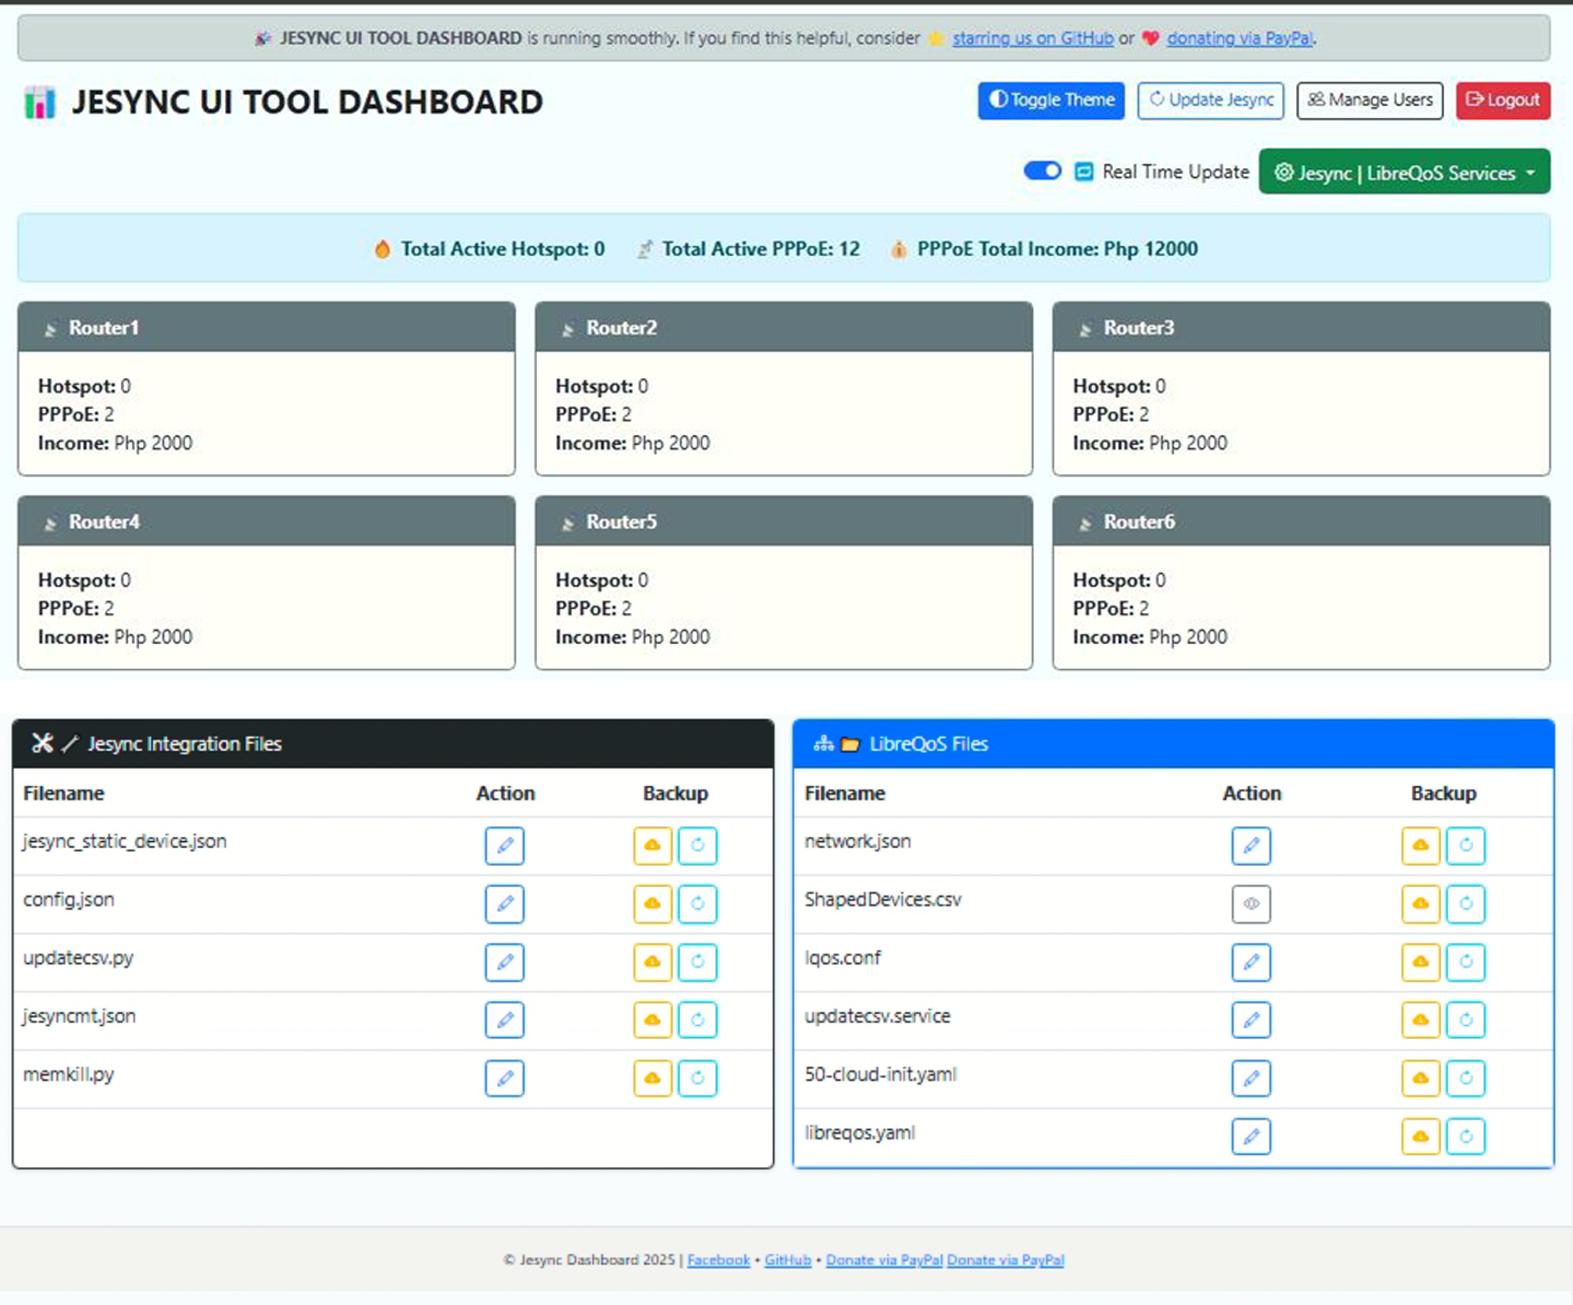Restore updatecsv.py with the refresh icon
This screenshot has height=1305, width=1573.
tap(698, 962)
